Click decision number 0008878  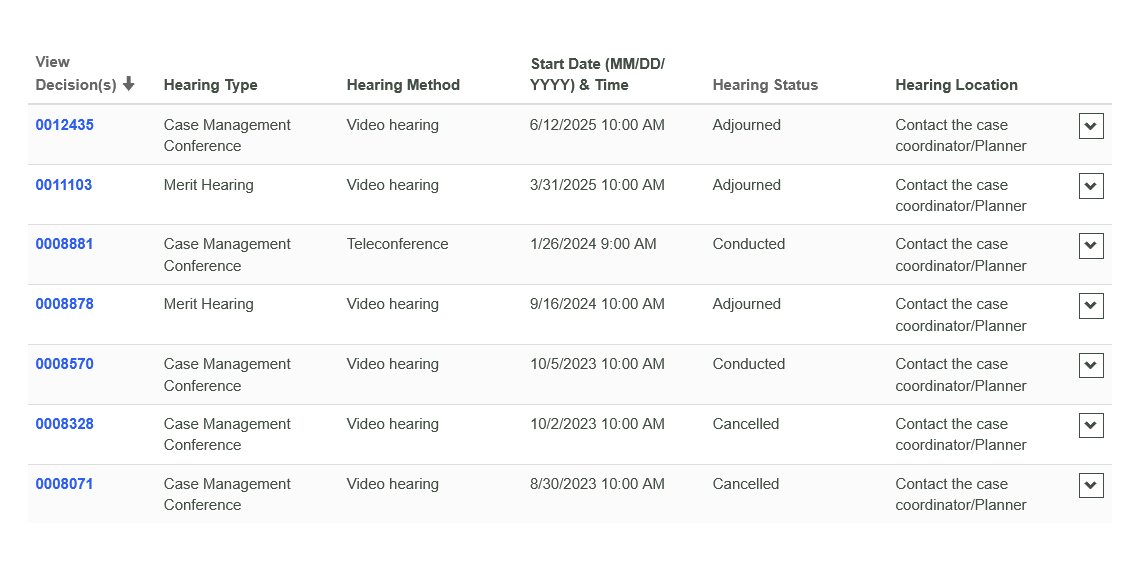(x=65, y=304)
